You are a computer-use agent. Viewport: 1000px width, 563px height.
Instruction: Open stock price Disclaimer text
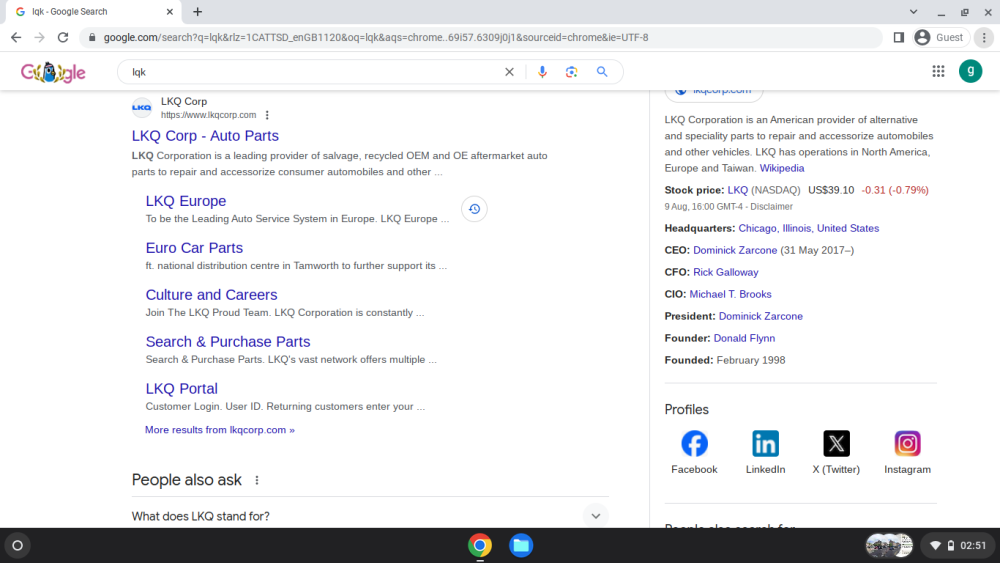pyautogui.click(x=771, y=207)
